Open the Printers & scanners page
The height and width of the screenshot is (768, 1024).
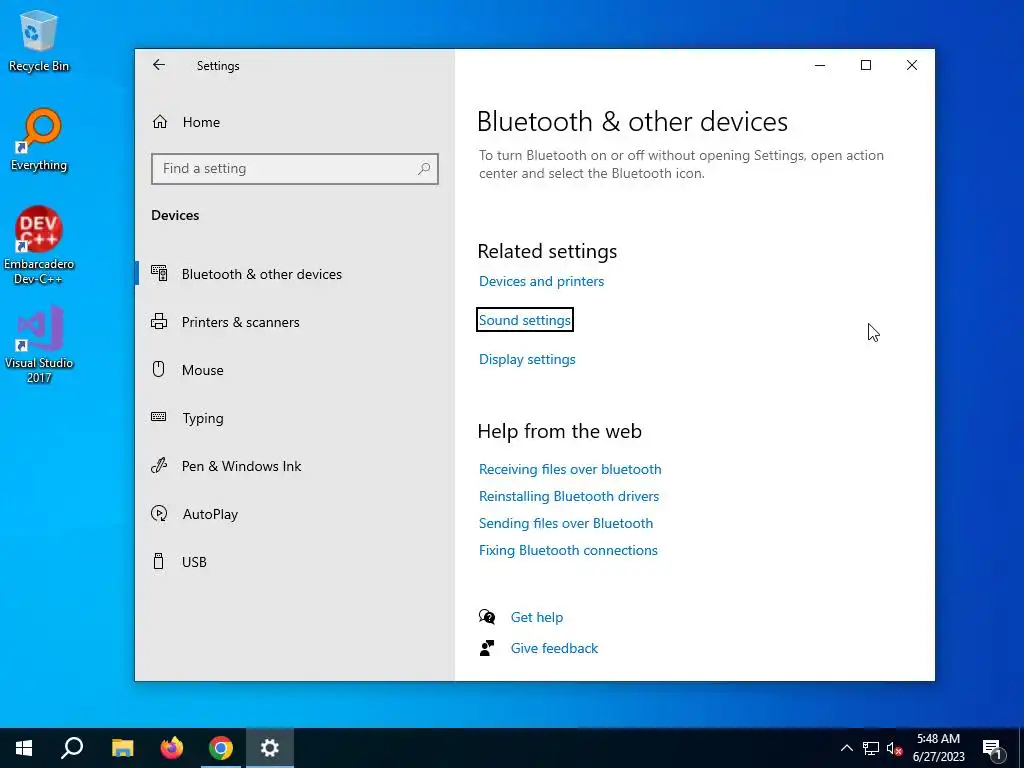pyautogui.click(x=295, y=322)
